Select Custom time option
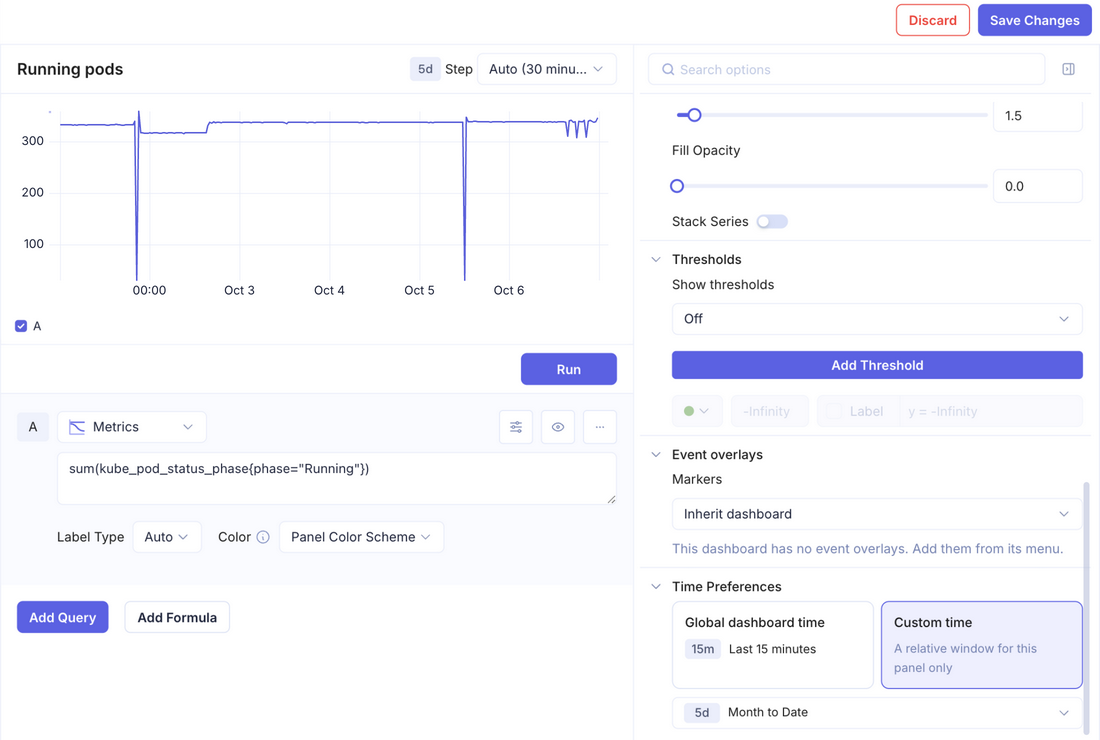This screenshot has height=740, width=1100. point(981,645)
